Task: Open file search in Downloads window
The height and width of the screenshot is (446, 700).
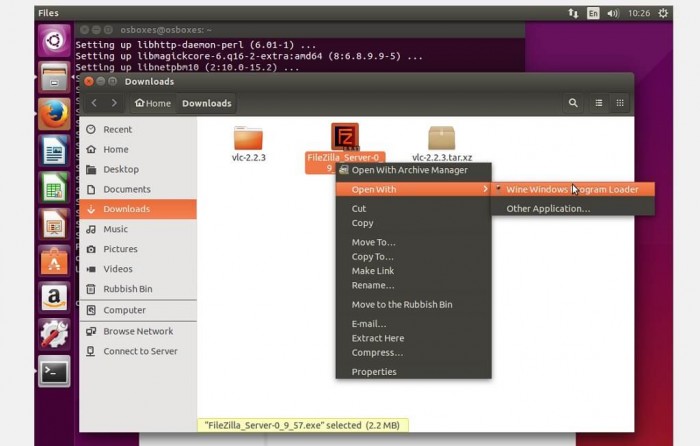Action: [573, 103]
